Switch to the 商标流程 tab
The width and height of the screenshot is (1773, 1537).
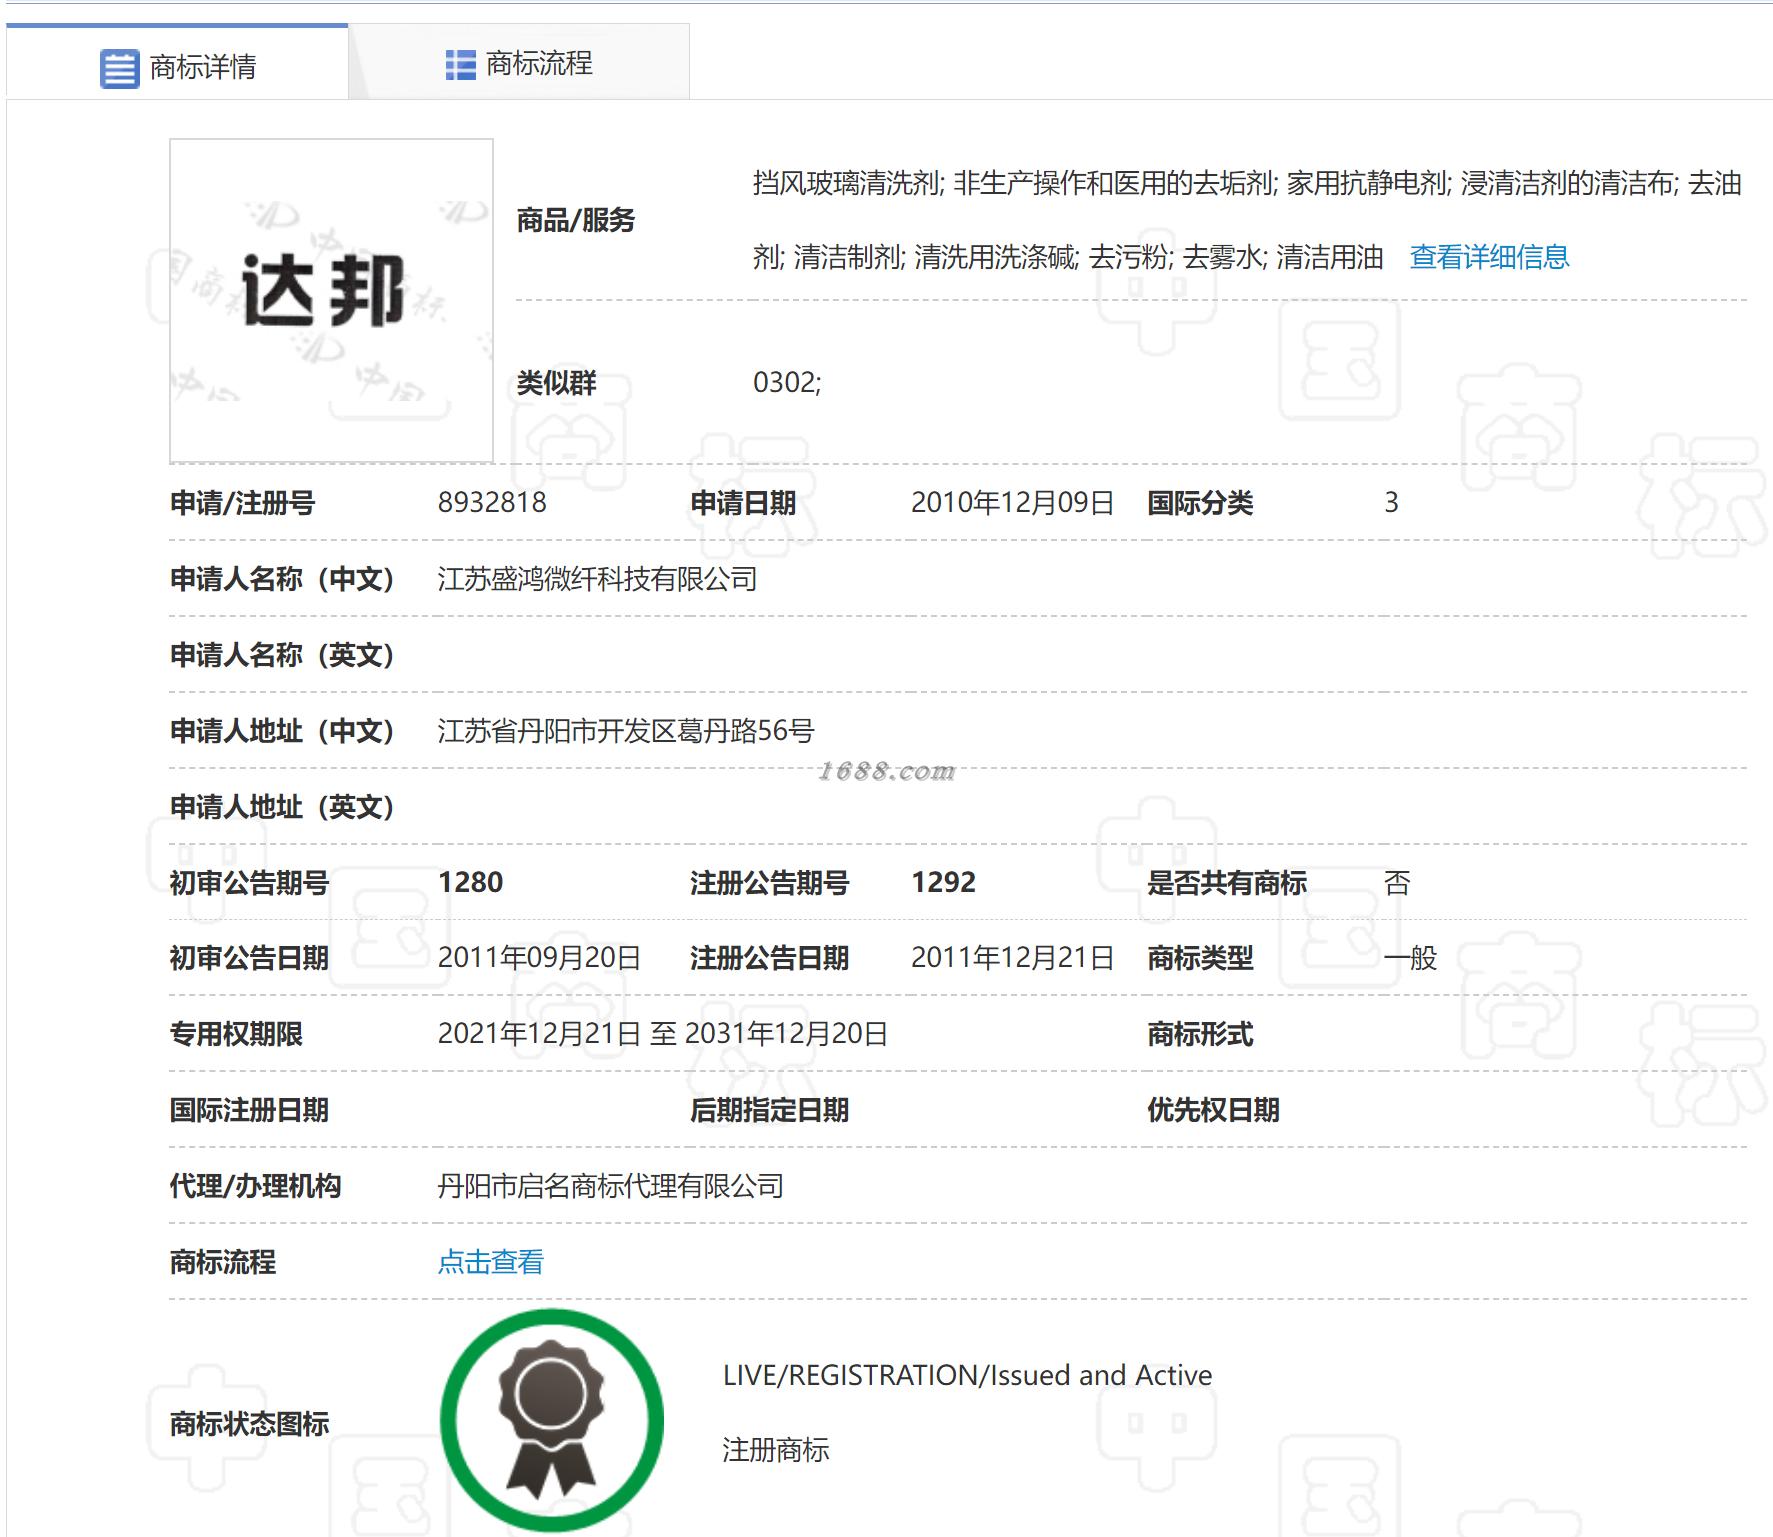pyautogui.click(x=519, y=62)
